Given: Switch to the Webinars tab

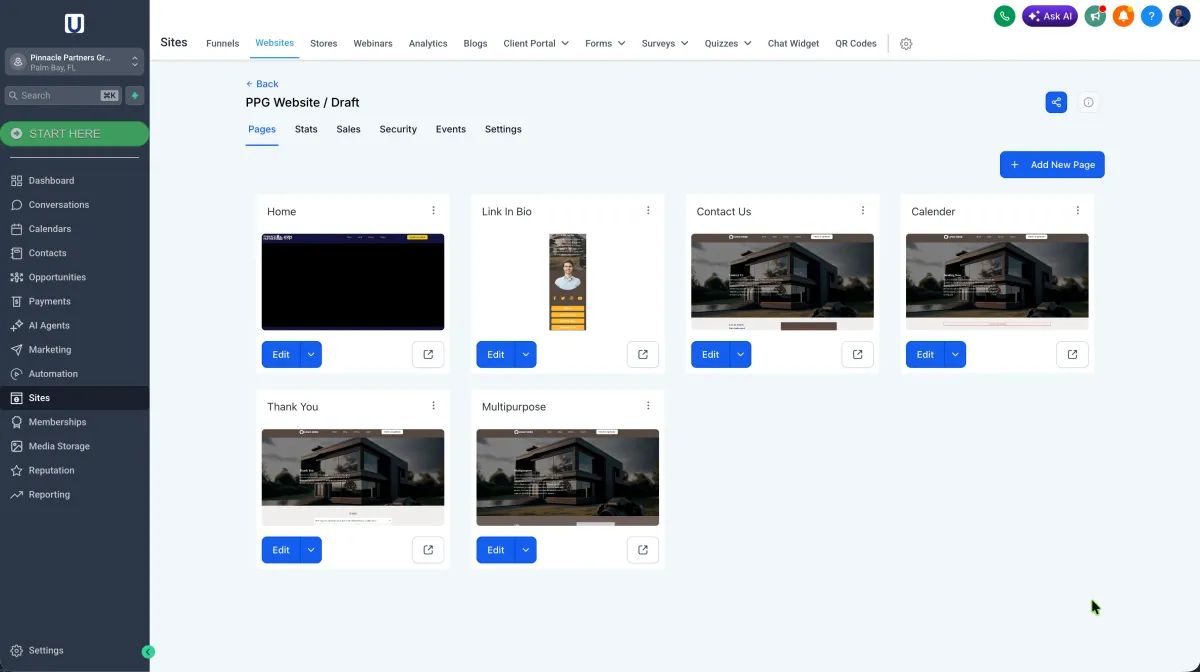Looking at the screenshot, I should pyautogui.click(x=373, y=44).
